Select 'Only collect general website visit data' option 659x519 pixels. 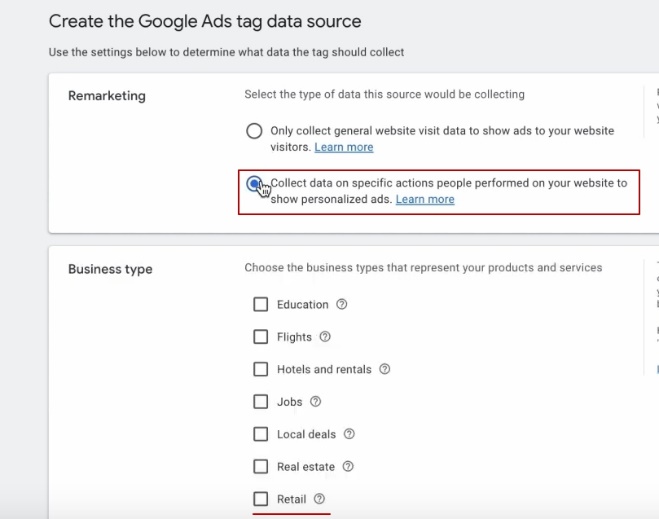pyautogui.click(x=254, y=131)
